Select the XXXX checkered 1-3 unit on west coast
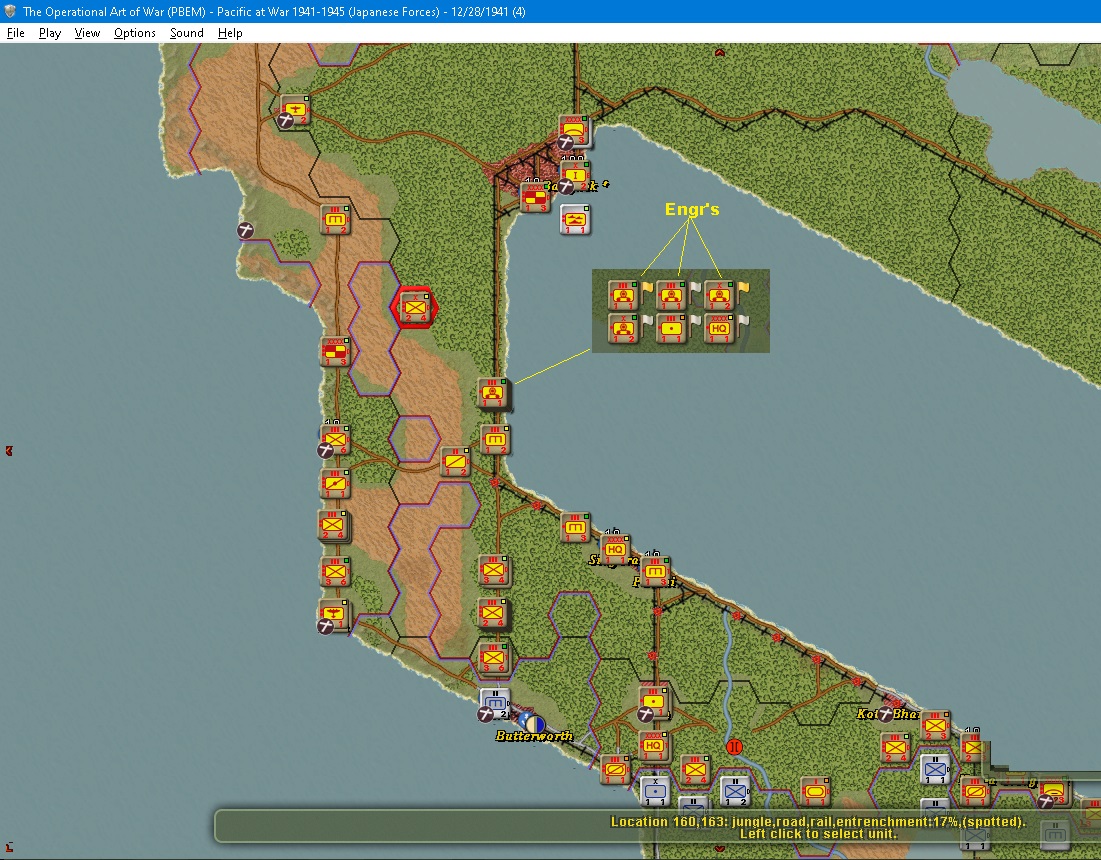The image size is (1101, 860). tap(336, 352)
